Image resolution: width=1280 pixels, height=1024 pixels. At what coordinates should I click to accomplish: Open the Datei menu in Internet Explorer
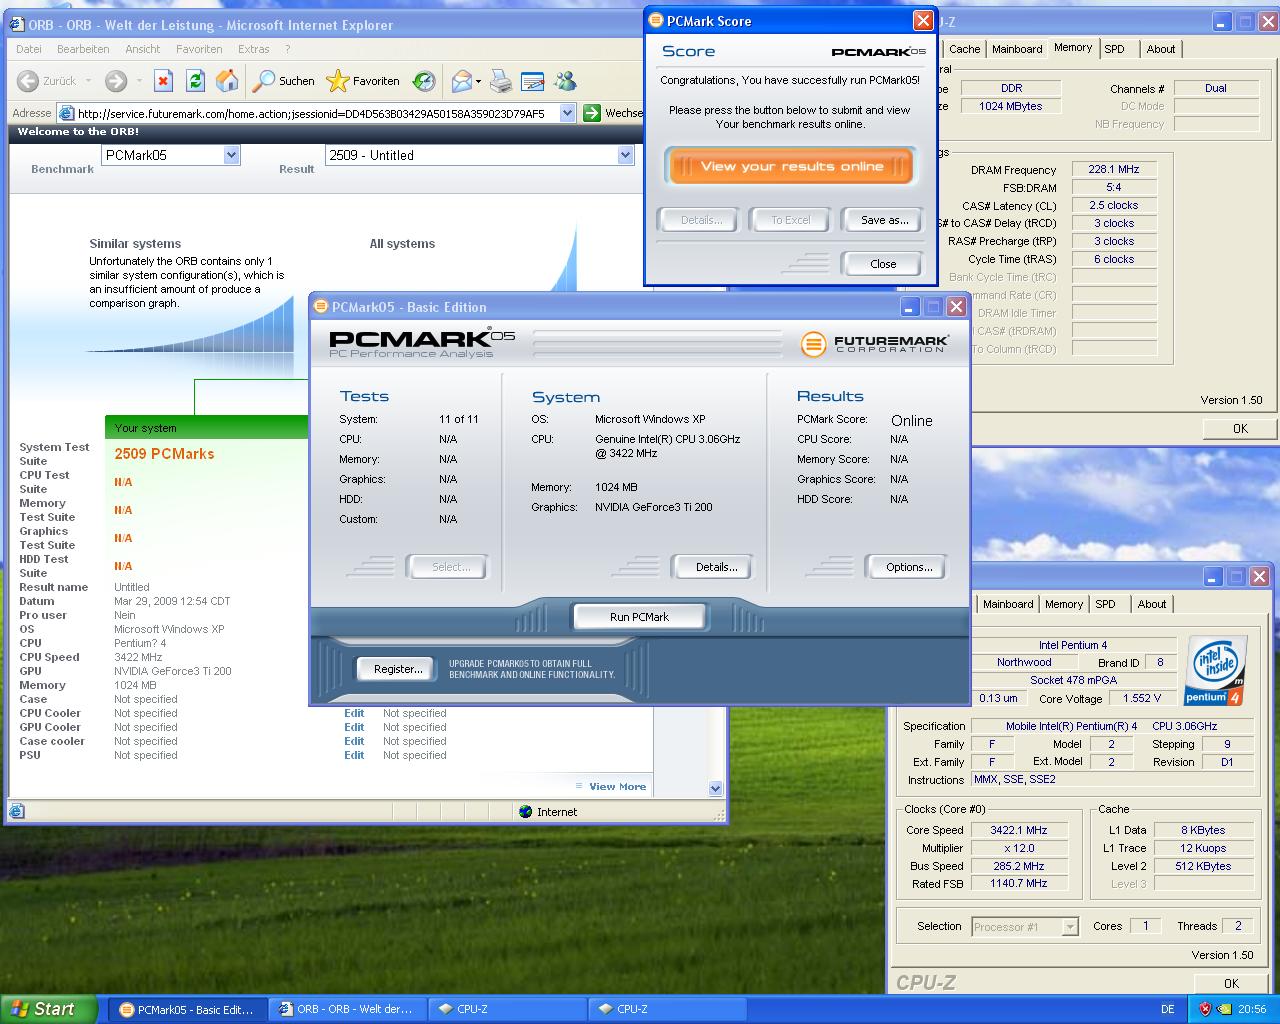pos(29,49)
